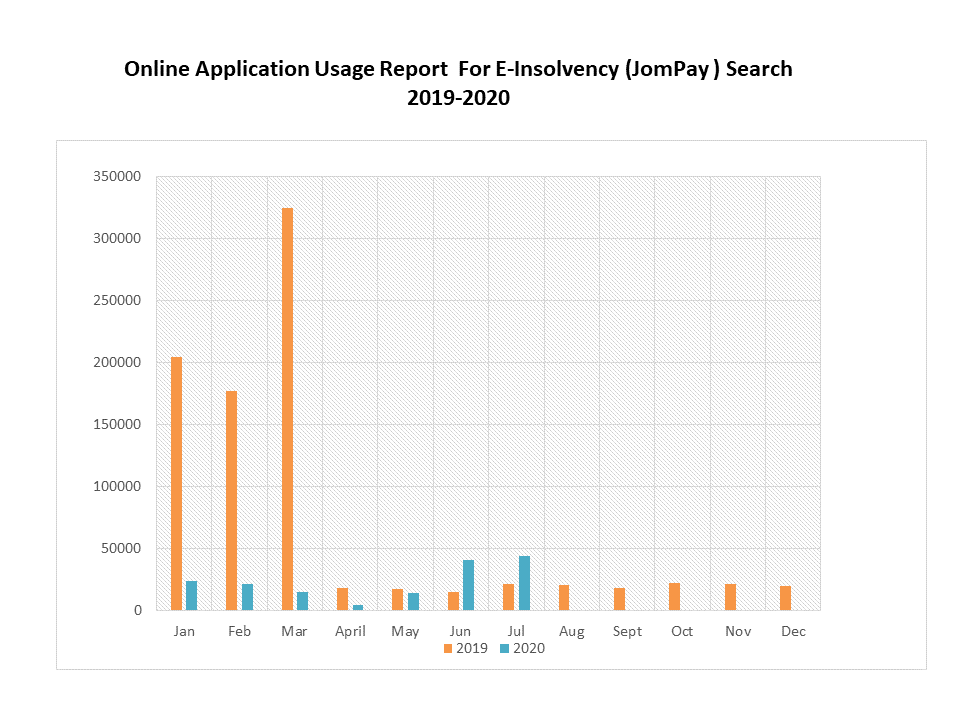Select the orange 2019 bar for Jul
960x720 pixels.
coord(508,598)
